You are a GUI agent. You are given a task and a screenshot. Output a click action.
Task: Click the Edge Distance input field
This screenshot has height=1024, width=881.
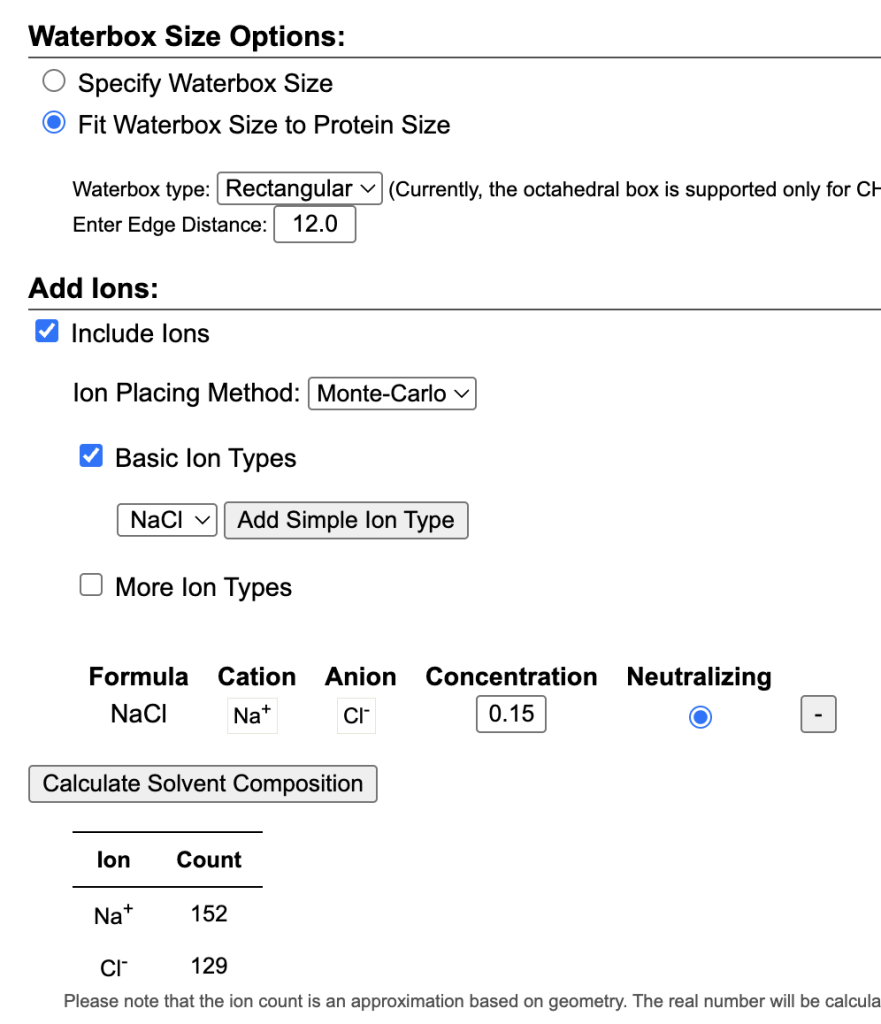pyautogui.click(x=314, y=224)
